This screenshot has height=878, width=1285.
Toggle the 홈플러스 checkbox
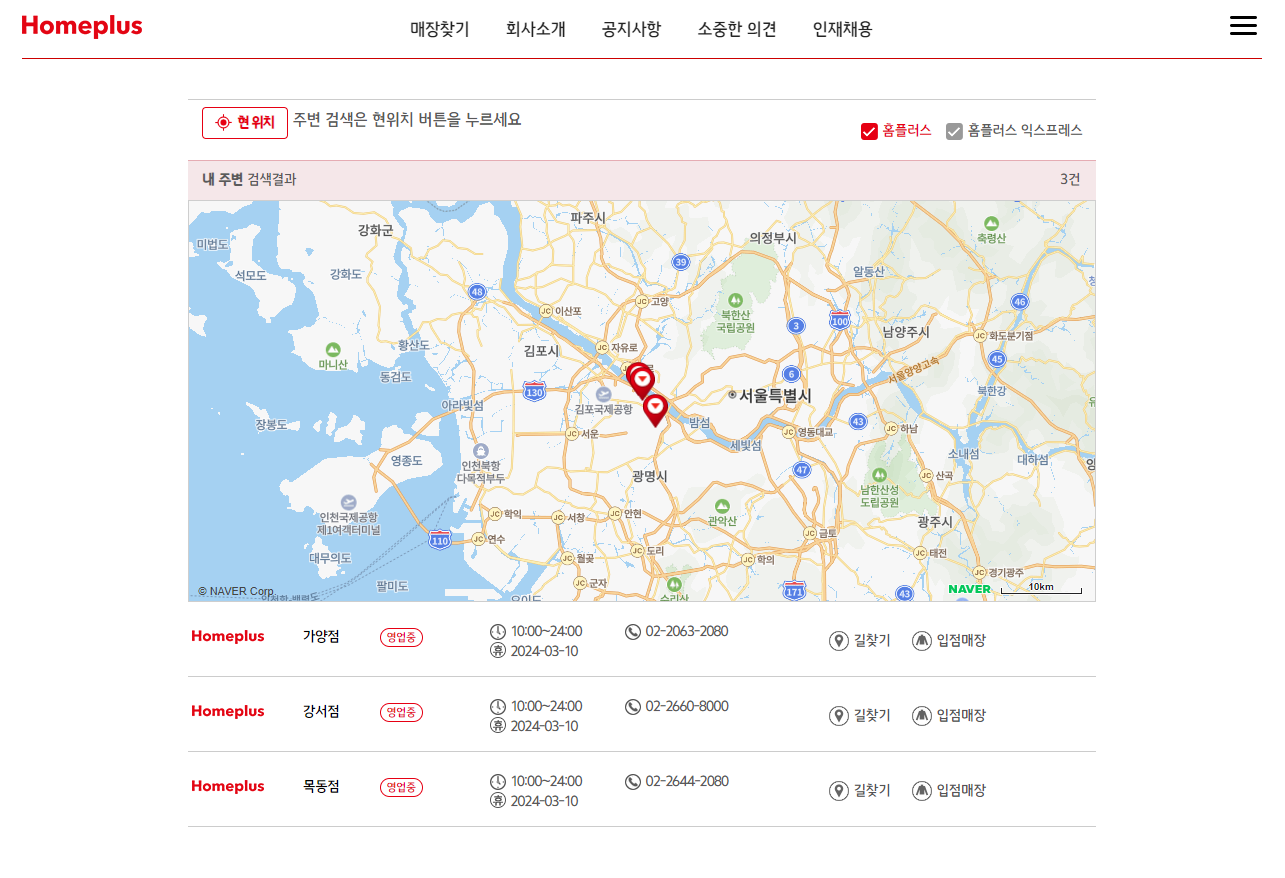tap(869, 131)
